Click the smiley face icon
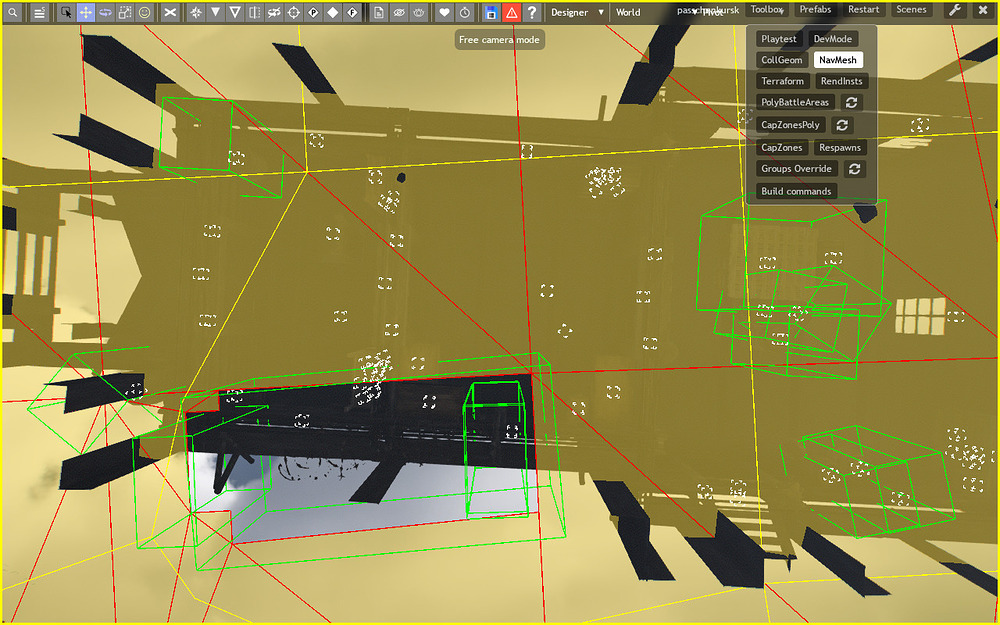 pos(145,12)
